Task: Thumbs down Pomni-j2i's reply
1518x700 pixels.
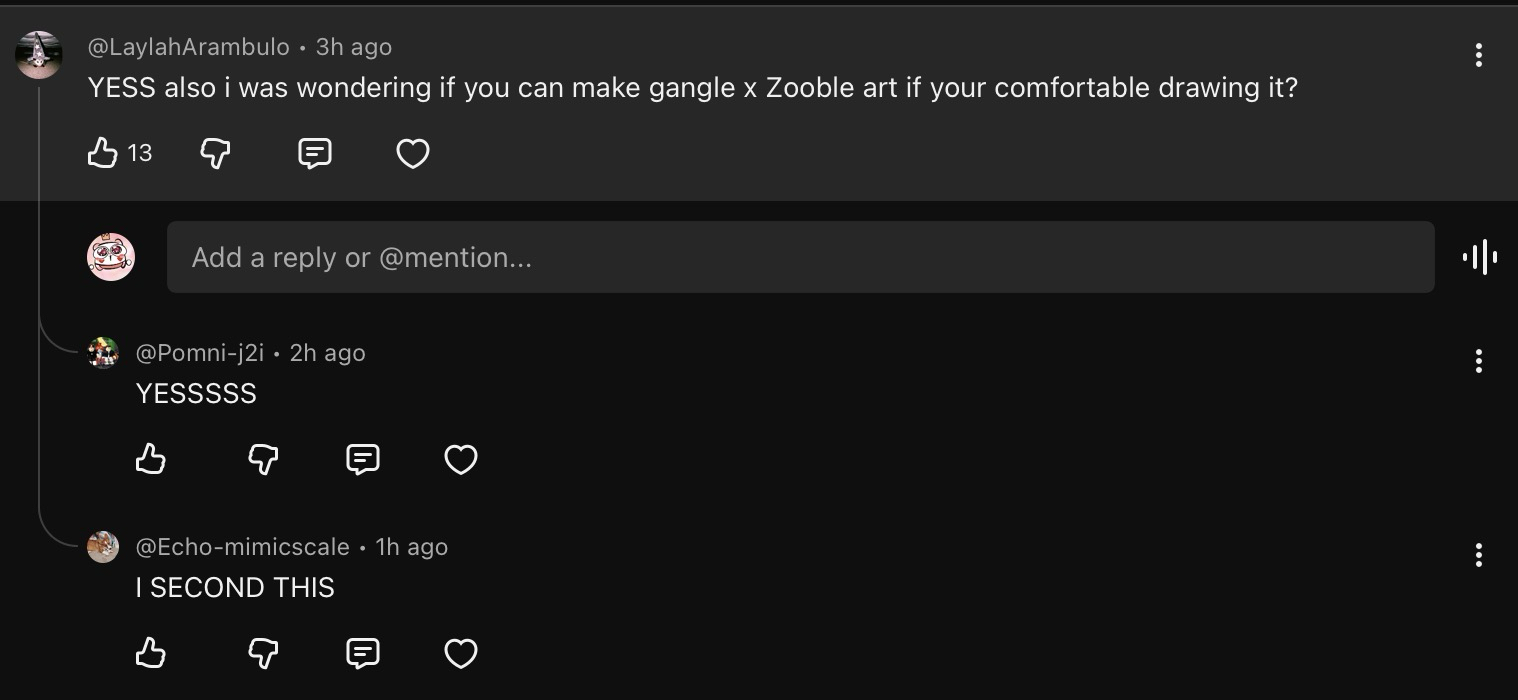Action: pyautogui.click(x=263, y=459)
